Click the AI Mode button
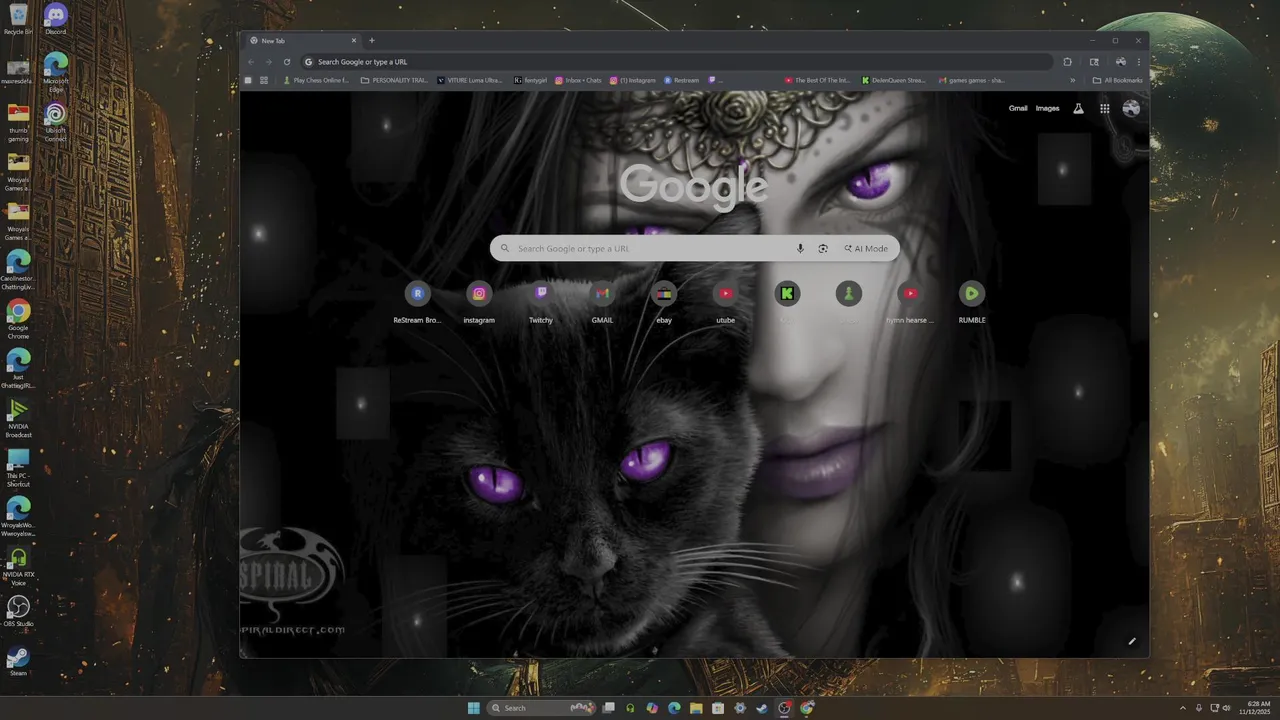The image size is (1280, 720). pyautogui.click(x=866, y=248)
